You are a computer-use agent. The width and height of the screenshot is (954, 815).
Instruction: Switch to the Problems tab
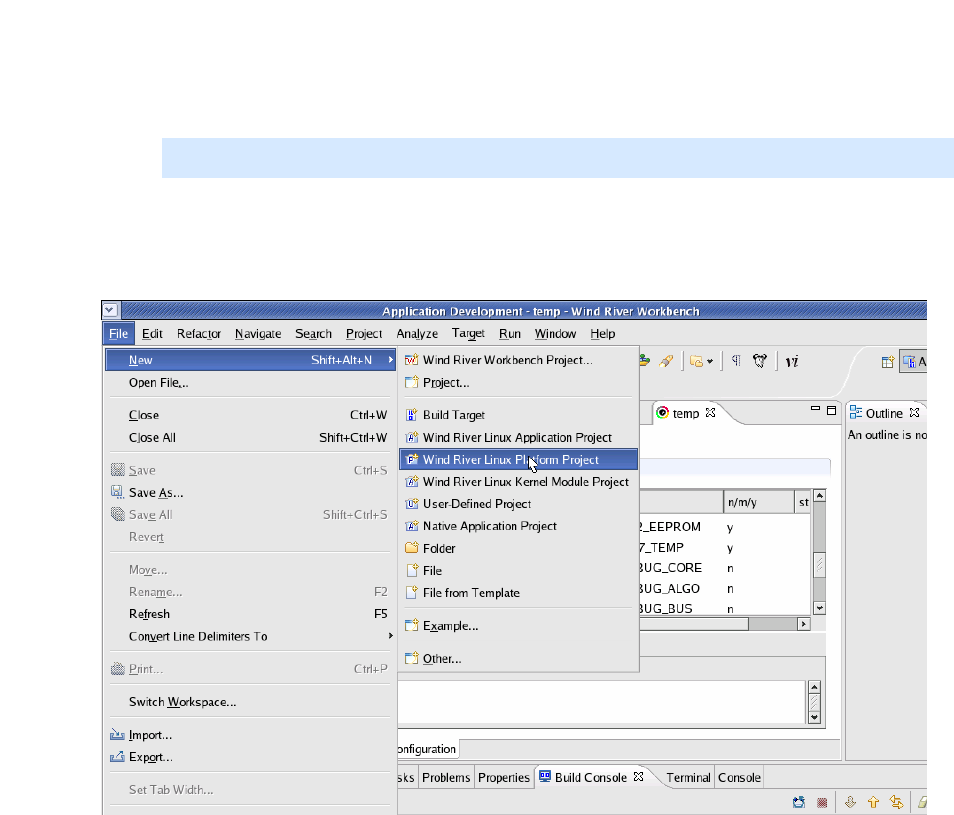click(446, 777)
